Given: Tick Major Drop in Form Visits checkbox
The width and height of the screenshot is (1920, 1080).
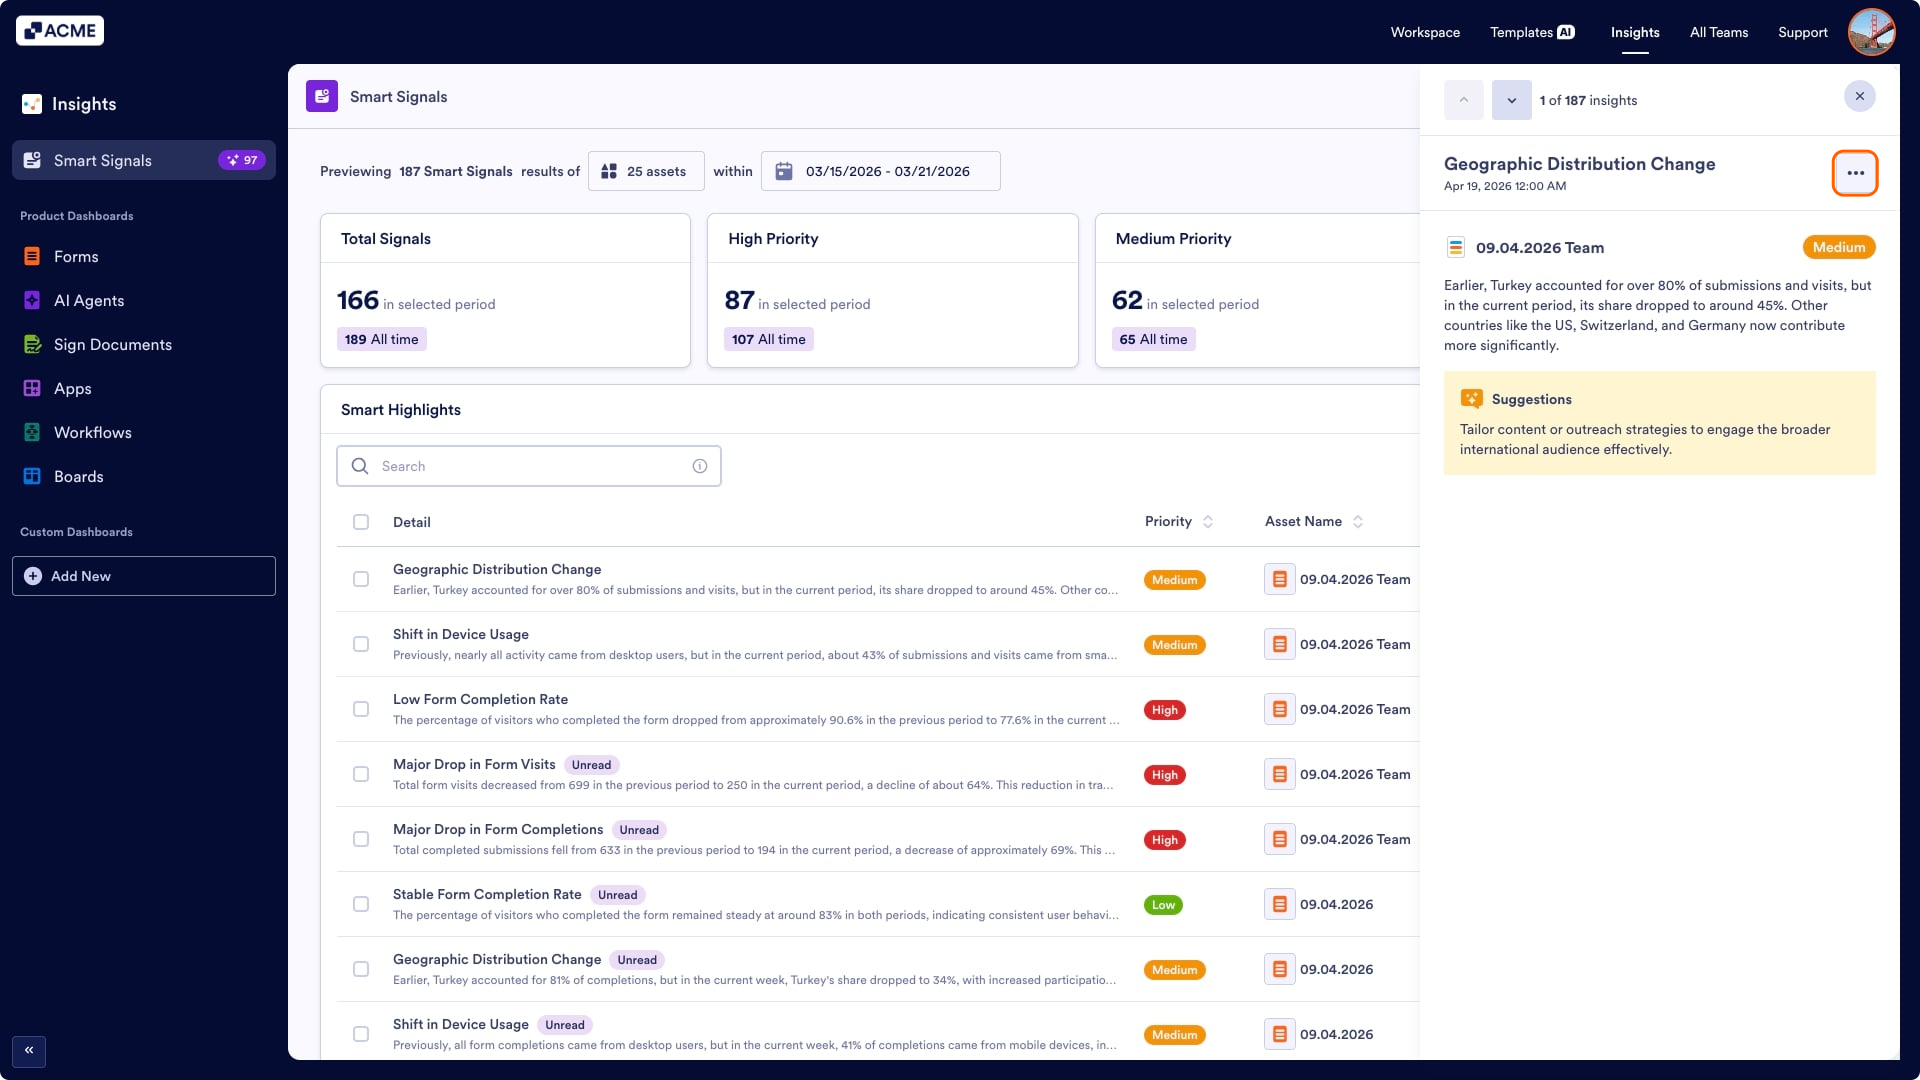Looking at the screenshot, I should 361,774.
